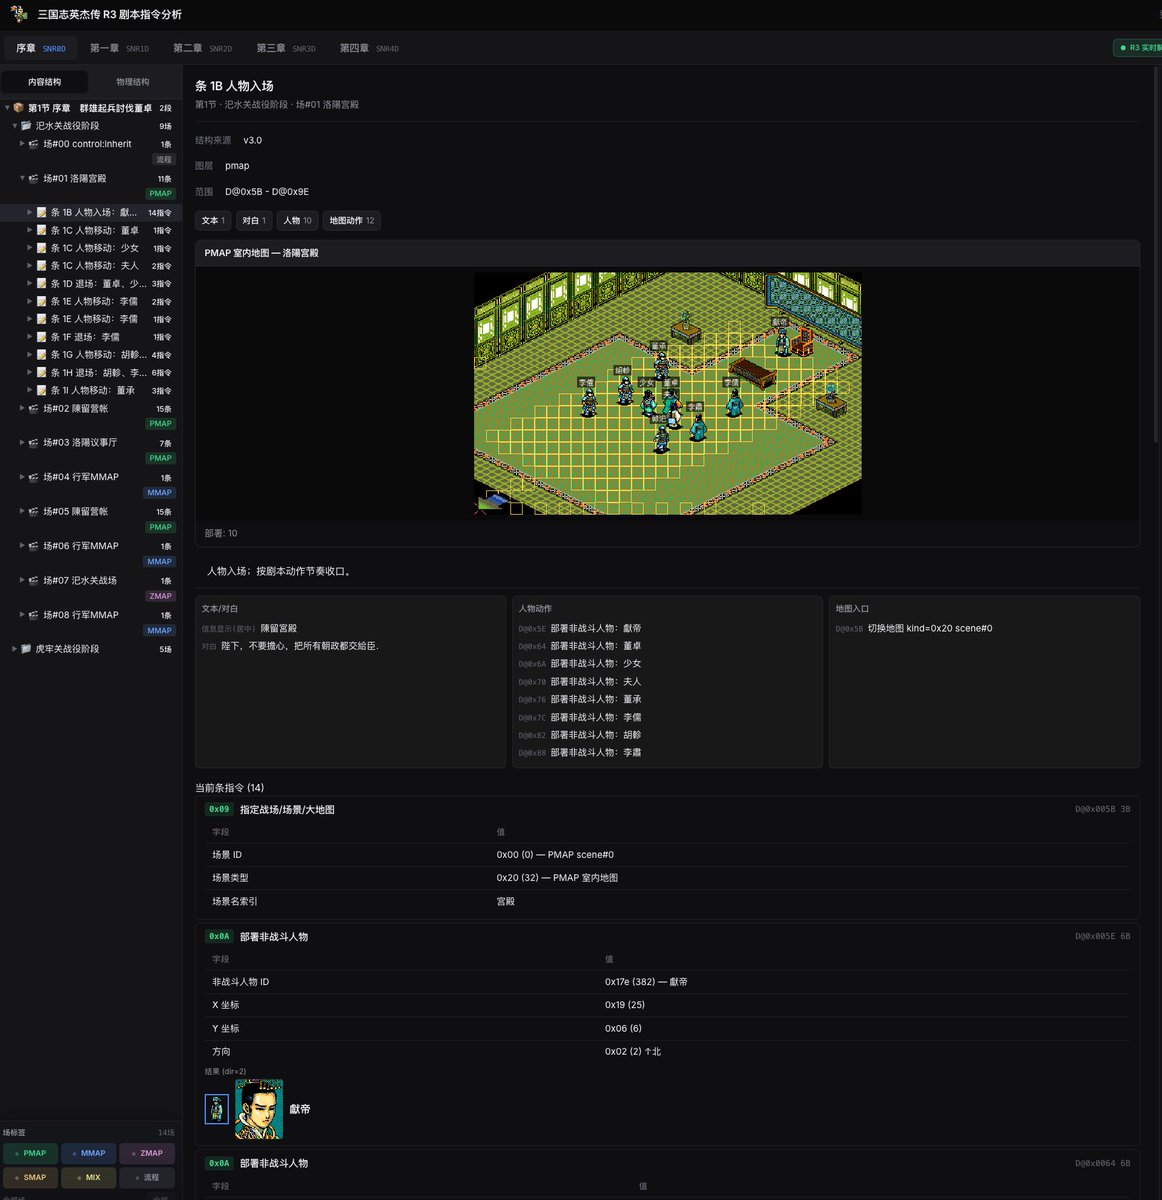Screen dimensions: 1162x1200
Task: Collapse the 第1节 序章 tree node
Action: click(x=7, y=108)
